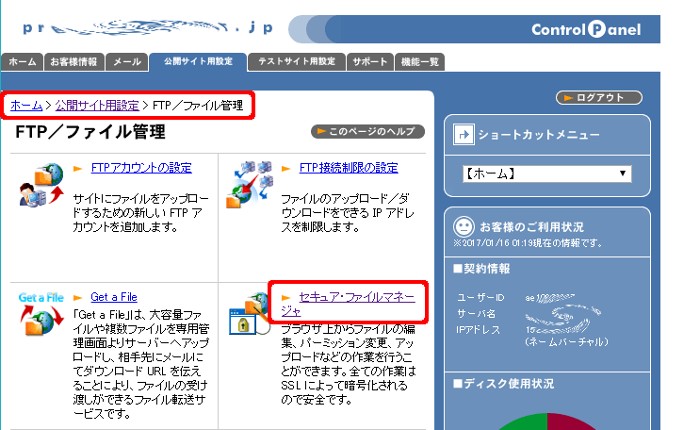Click the ユーザーID label
Viewport: 700px width, 430px height.
tap(480, 297)
